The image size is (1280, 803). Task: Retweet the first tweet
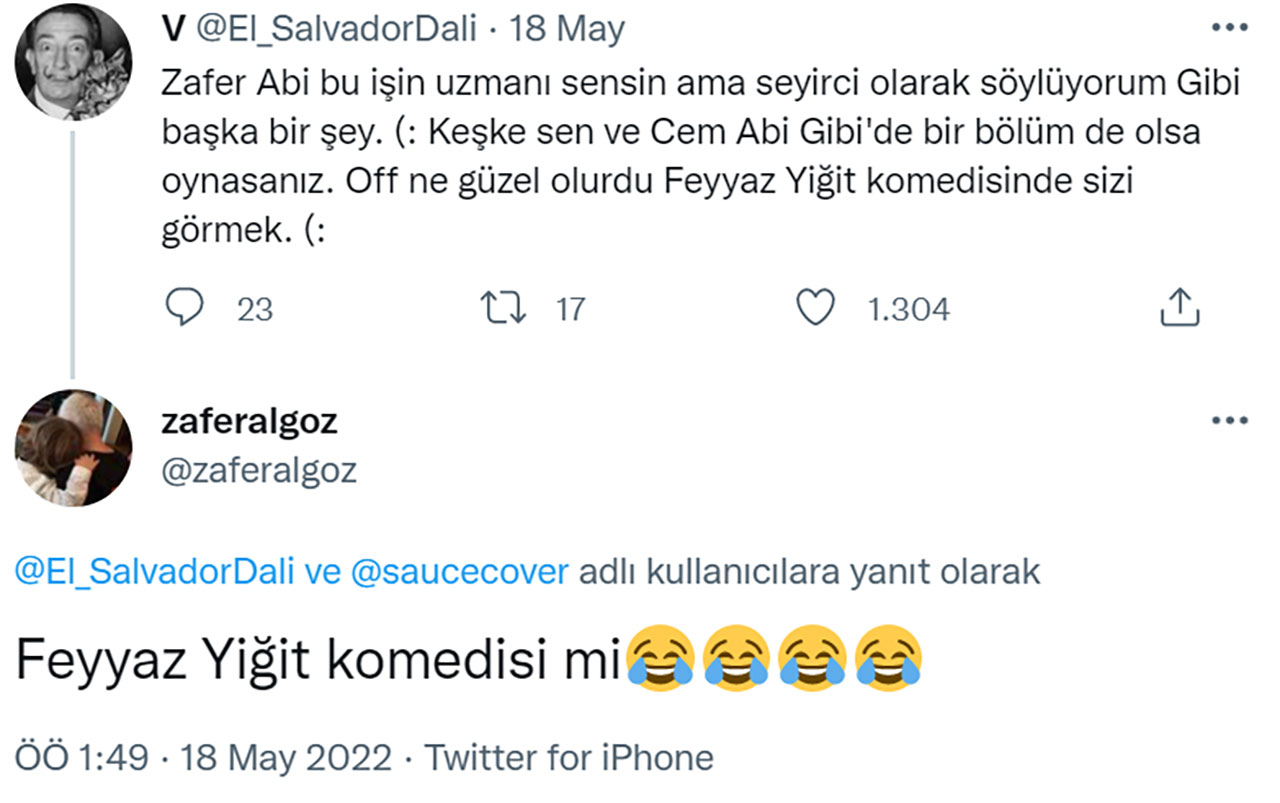click(503, 308)
